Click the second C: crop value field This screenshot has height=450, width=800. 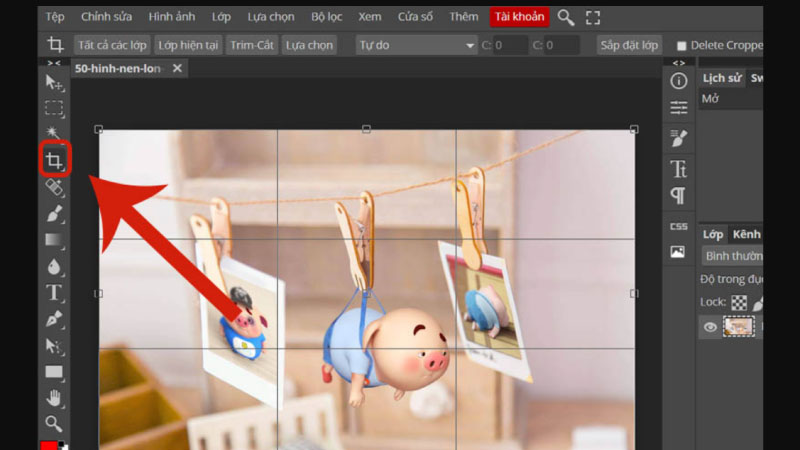tap(562, 45)
